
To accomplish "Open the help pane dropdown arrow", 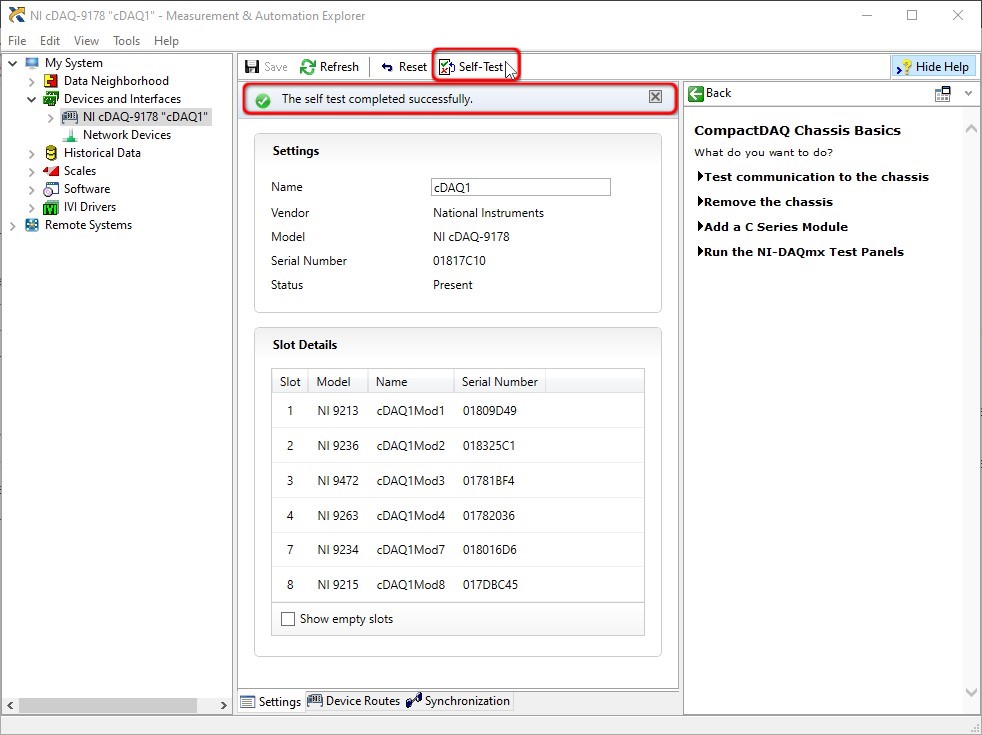I will [x=968, y=93].
